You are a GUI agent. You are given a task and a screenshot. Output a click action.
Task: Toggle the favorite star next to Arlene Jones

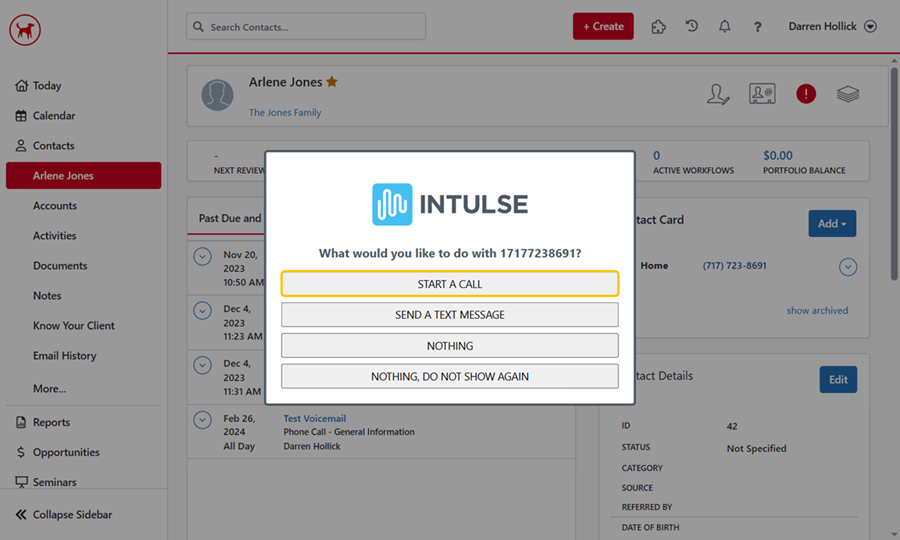coord(332,82)
